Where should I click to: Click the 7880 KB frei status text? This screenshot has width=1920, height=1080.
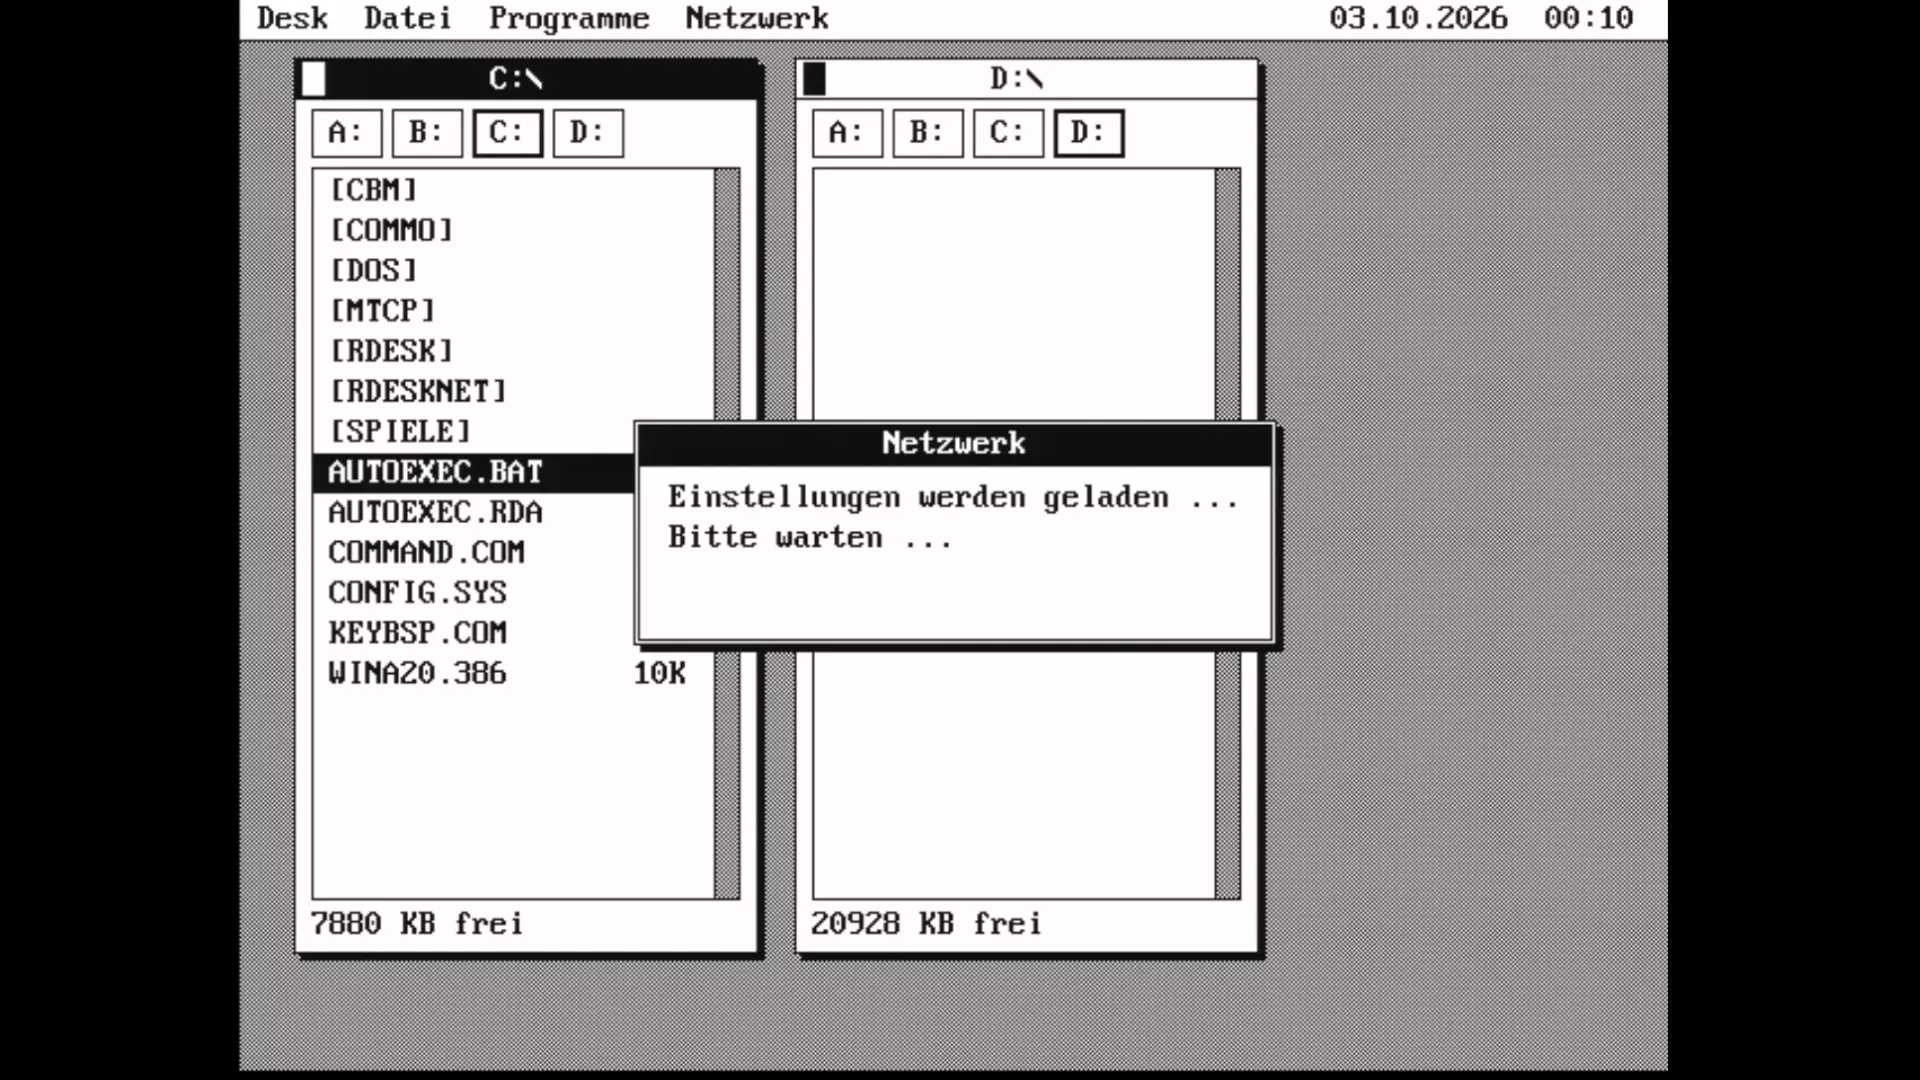[416, 923]
